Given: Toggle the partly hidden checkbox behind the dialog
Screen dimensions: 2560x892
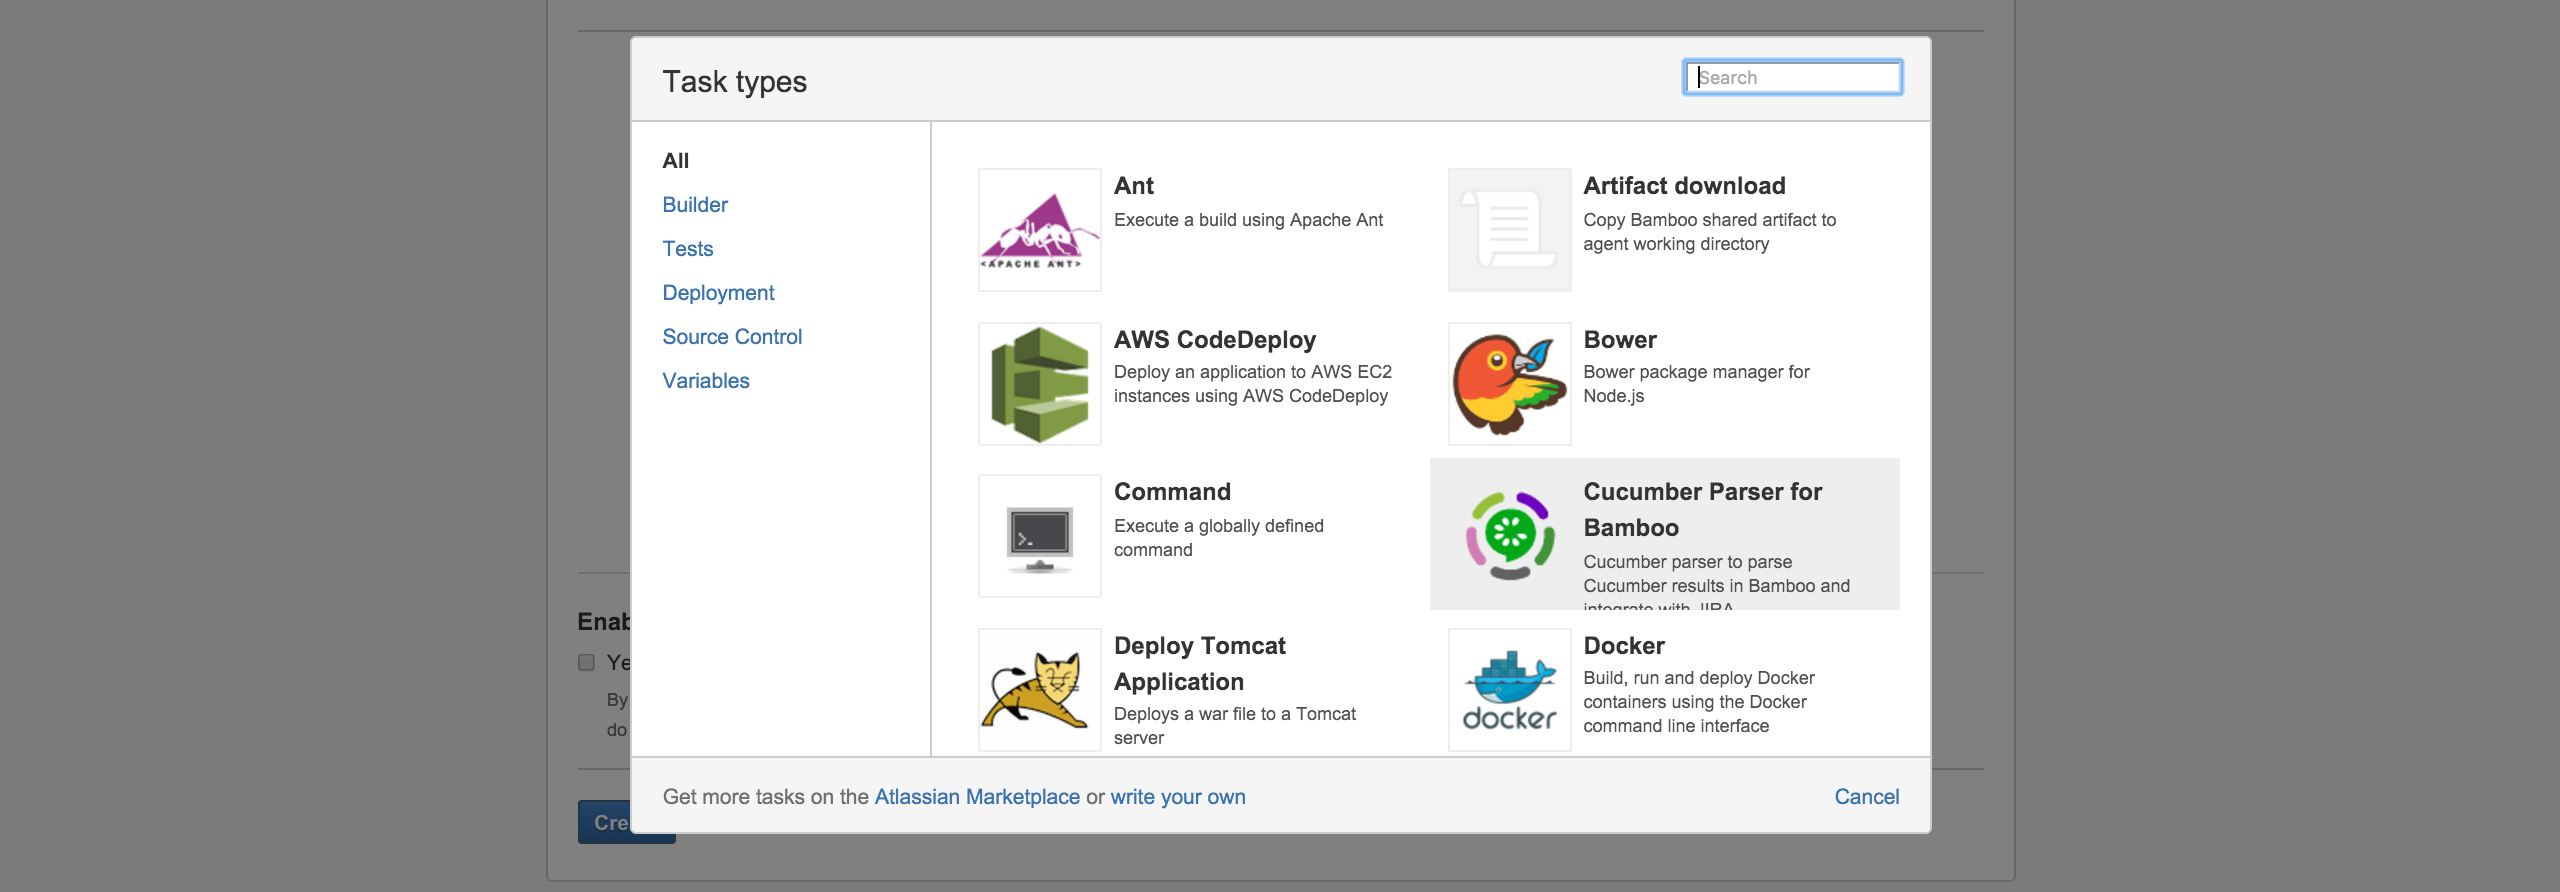Looking at the screenshot, I should pos(586,662).
